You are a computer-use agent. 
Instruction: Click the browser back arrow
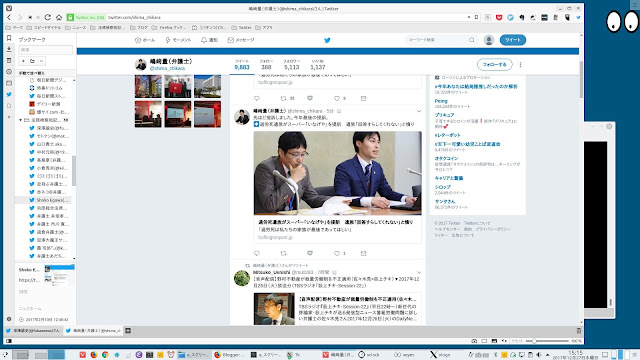point(9,17)
